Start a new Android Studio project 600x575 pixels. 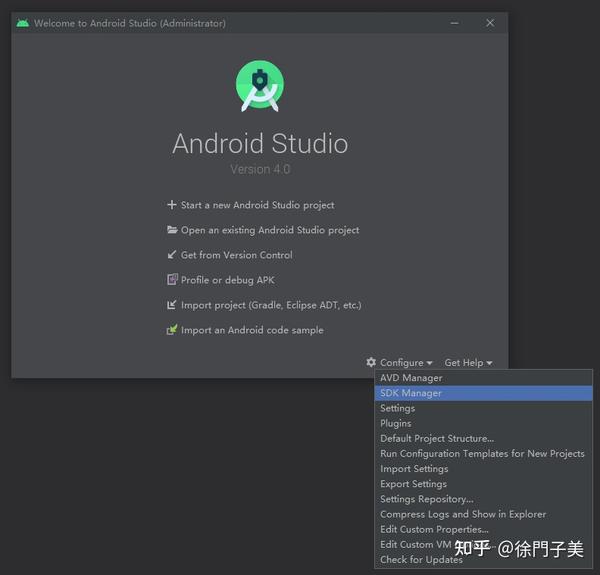pos(257,205)
